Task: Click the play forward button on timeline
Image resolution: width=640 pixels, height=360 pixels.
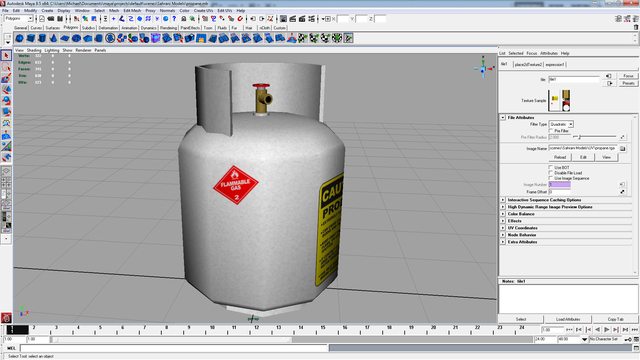Action: [x=607, y=329]
